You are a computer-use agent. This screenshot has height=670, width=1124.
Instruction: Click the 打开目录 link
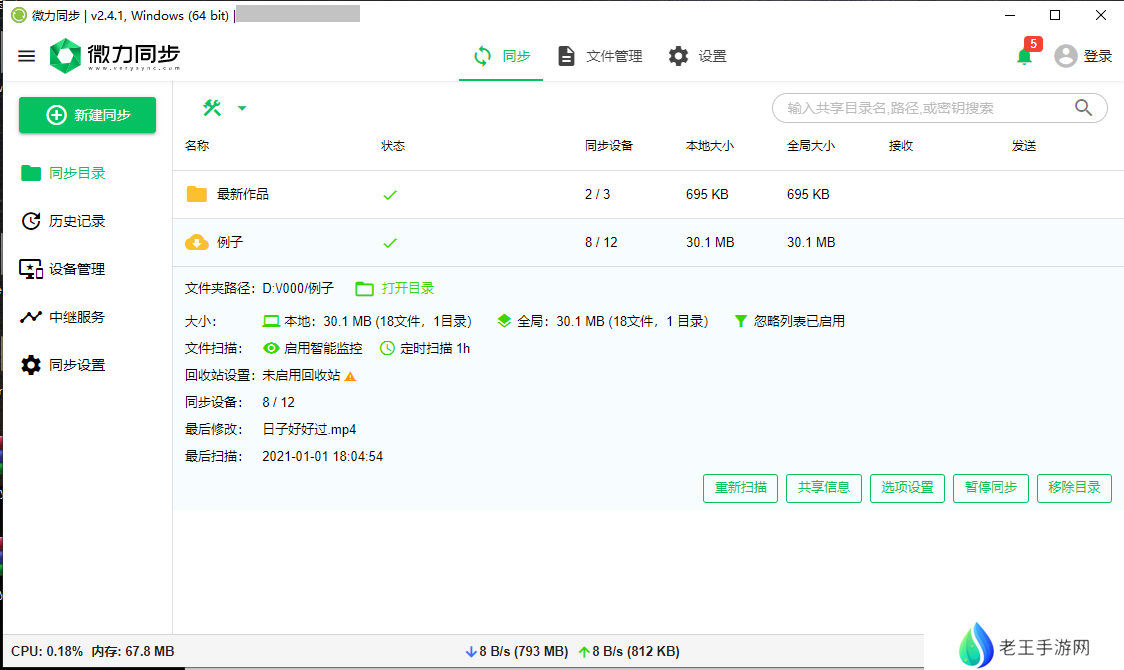tap(396, 288)
